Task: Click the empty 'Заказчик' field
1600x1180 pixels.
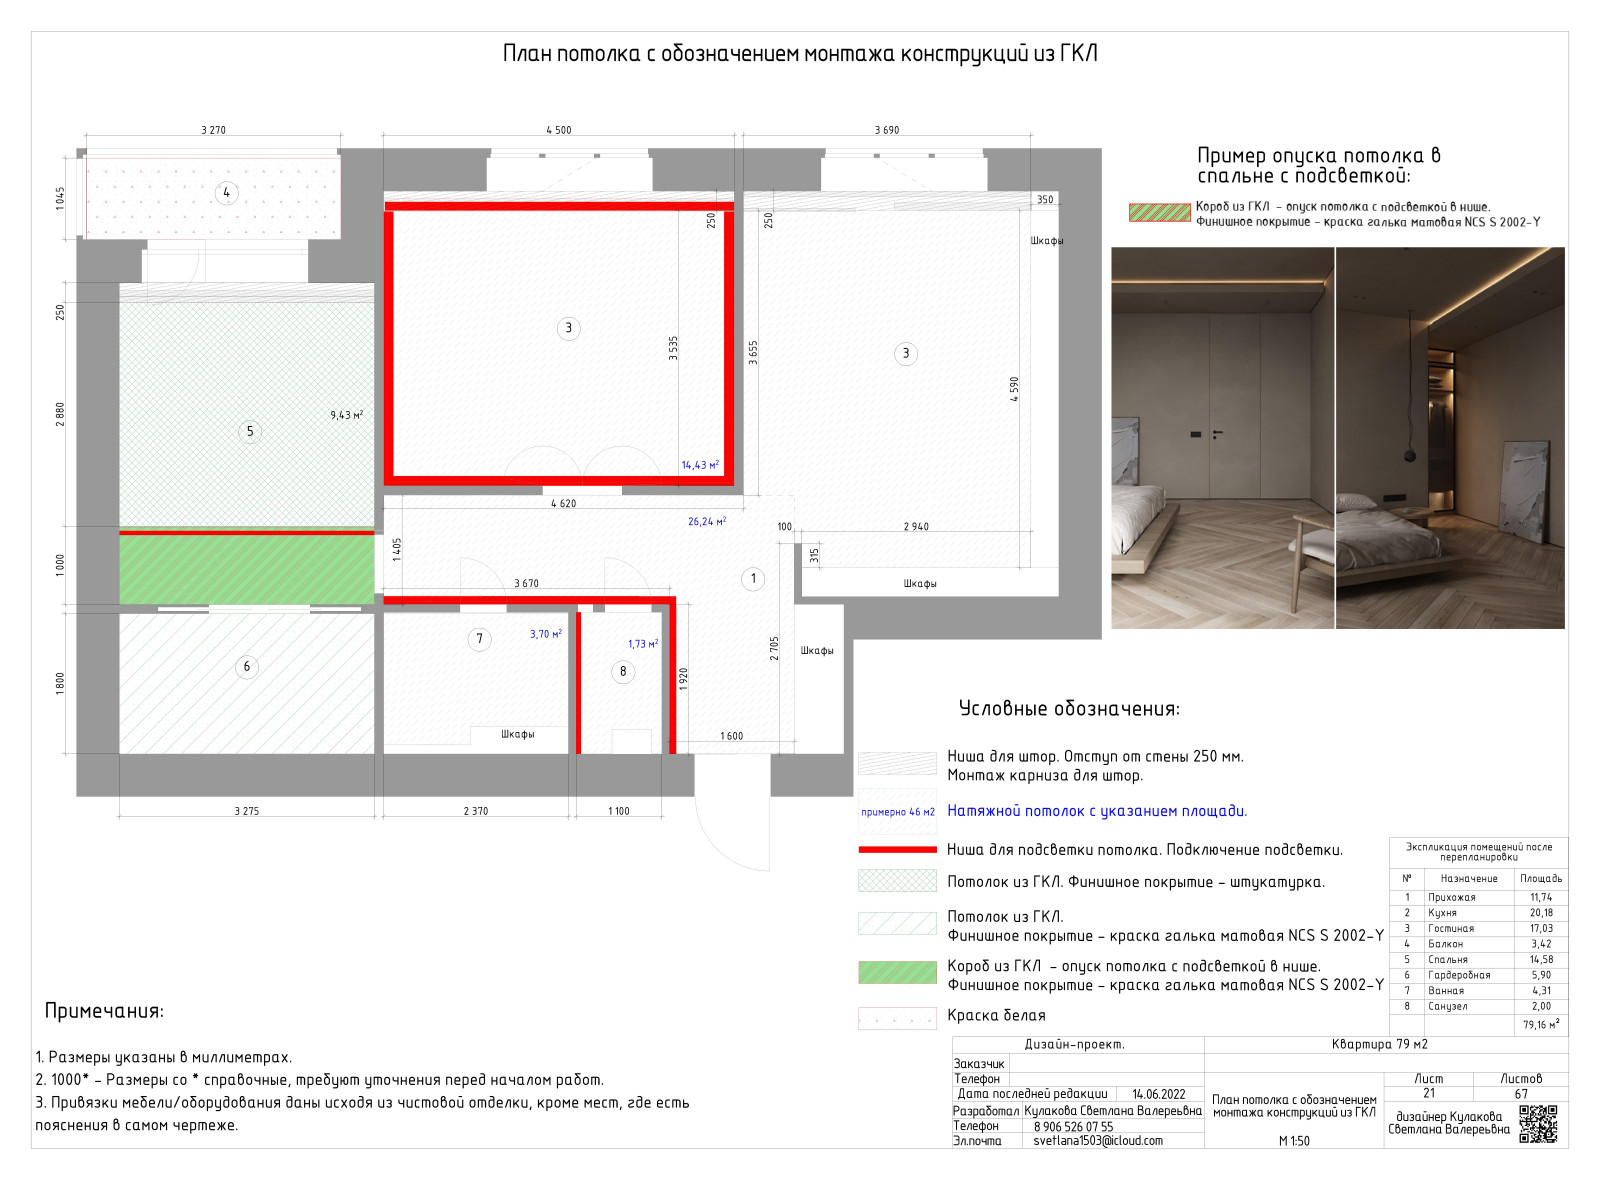Action: 1104,1064
